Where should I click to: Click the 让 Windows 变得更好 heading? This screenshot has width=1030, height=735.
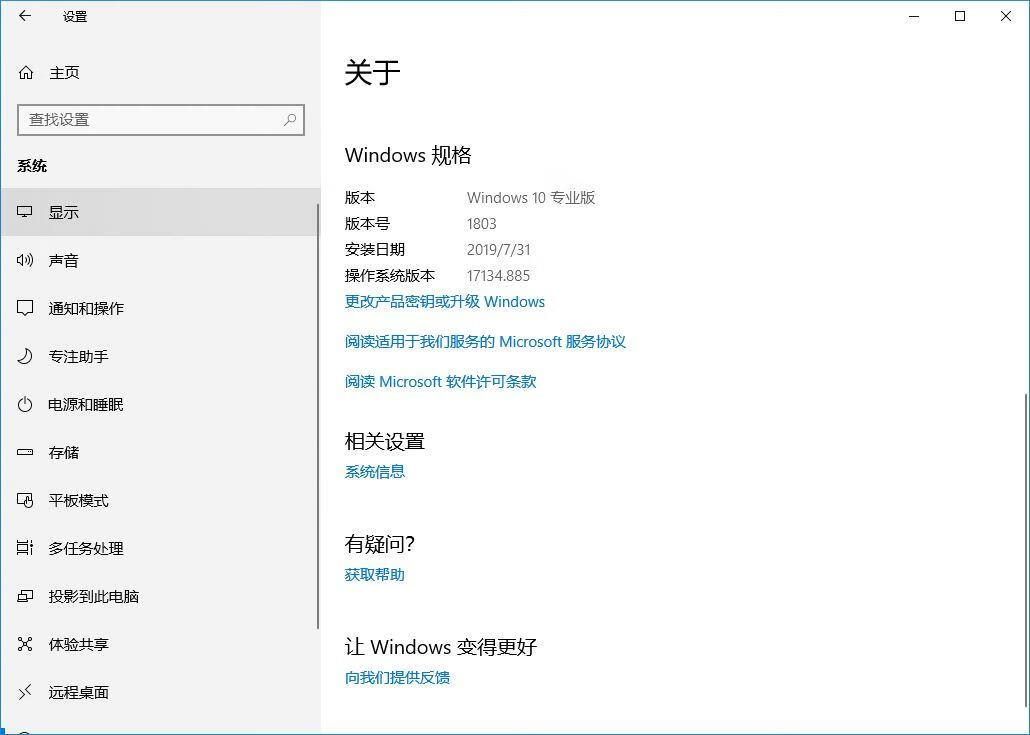(x=441, y=647)
